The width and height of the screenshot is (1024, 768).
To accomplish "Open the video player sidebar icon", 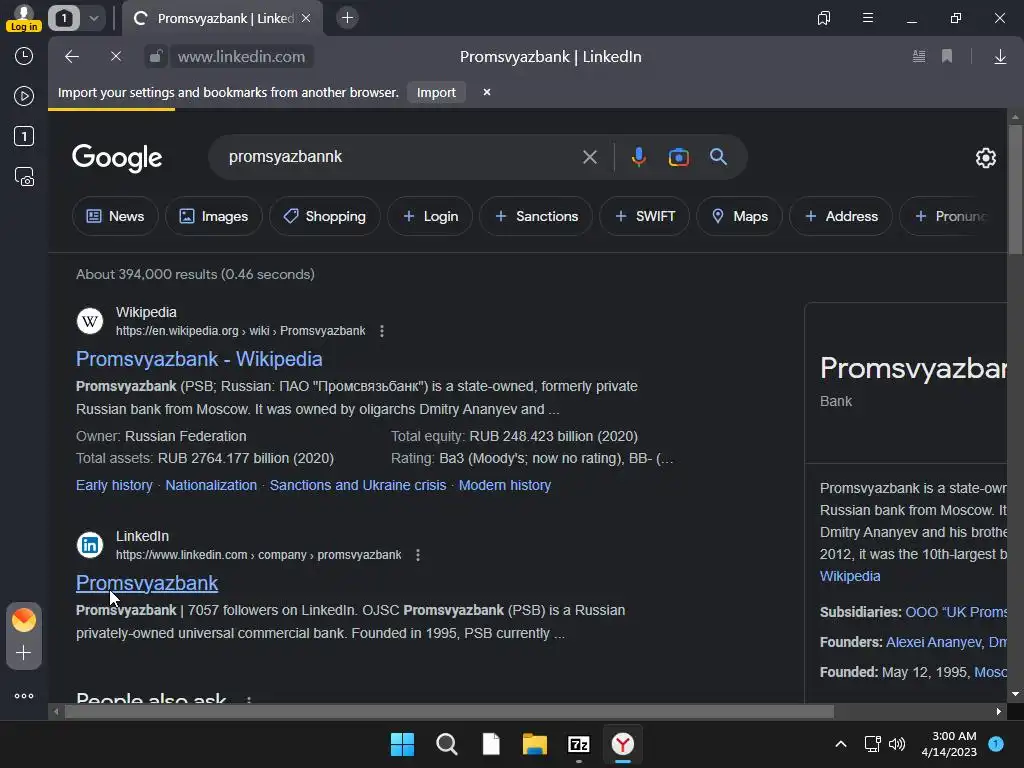I will click(x=24, y=96).
